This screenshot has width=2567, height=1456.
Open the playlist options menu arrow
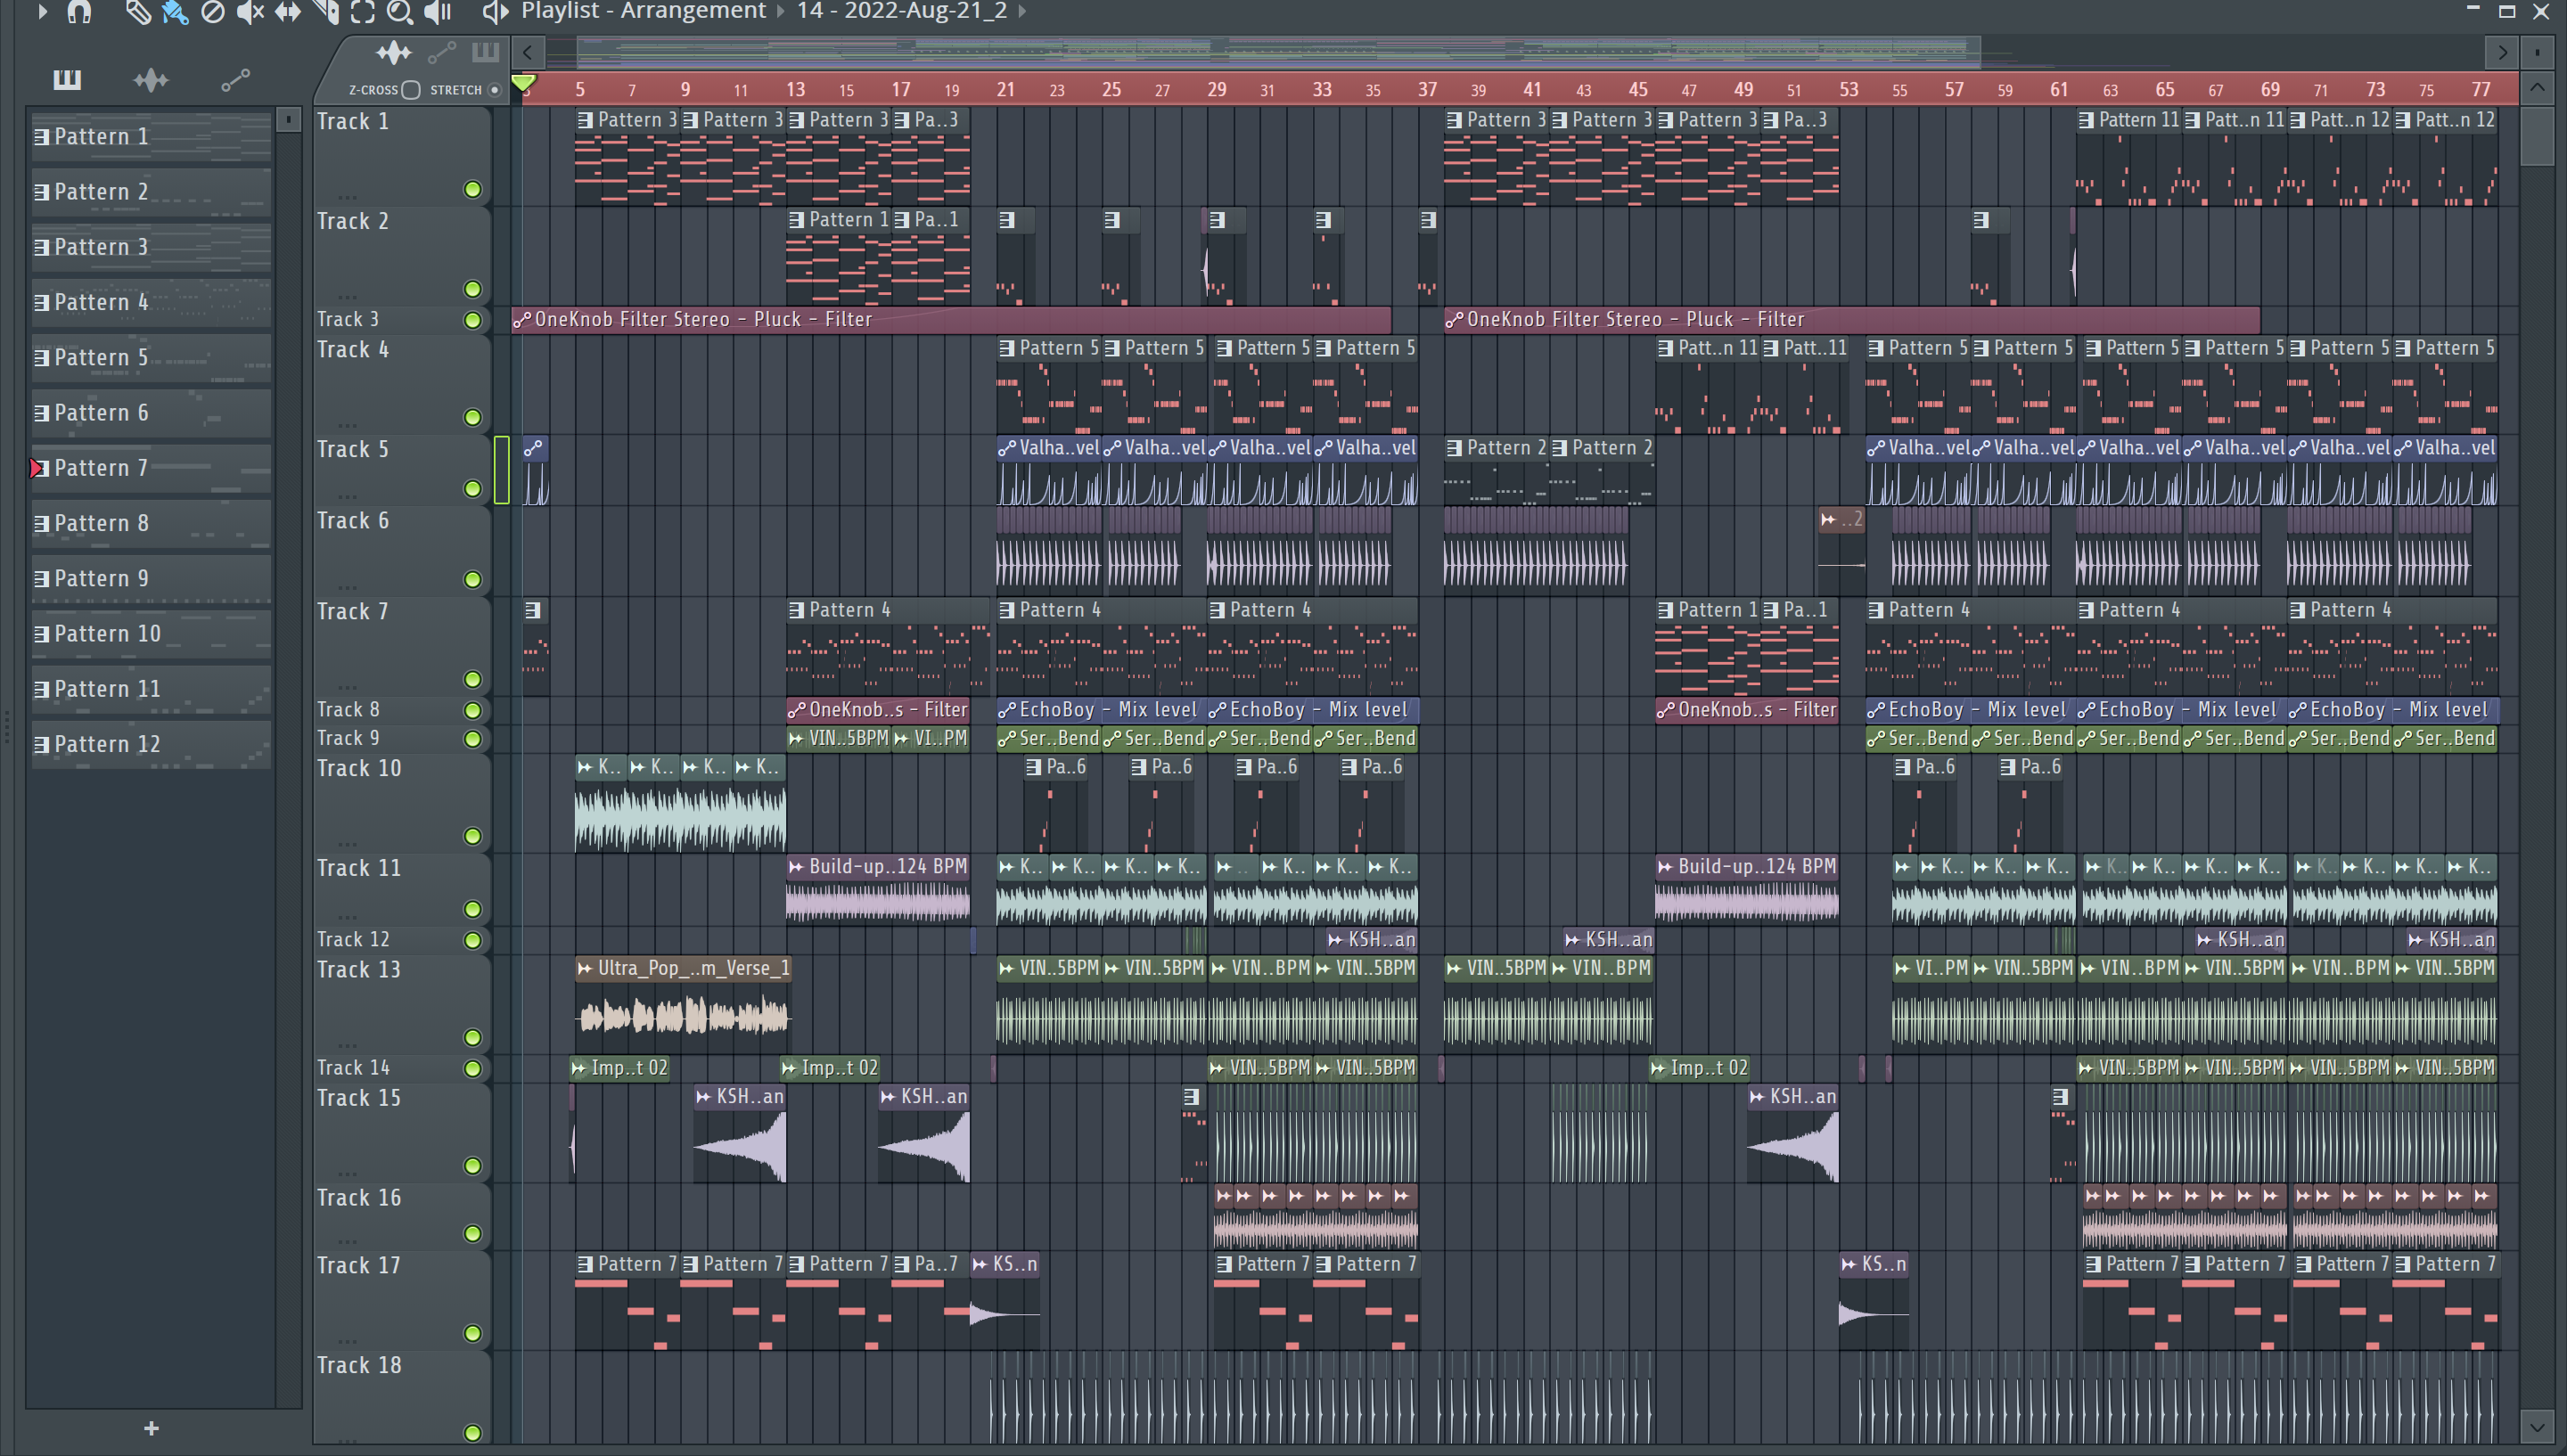42,12
